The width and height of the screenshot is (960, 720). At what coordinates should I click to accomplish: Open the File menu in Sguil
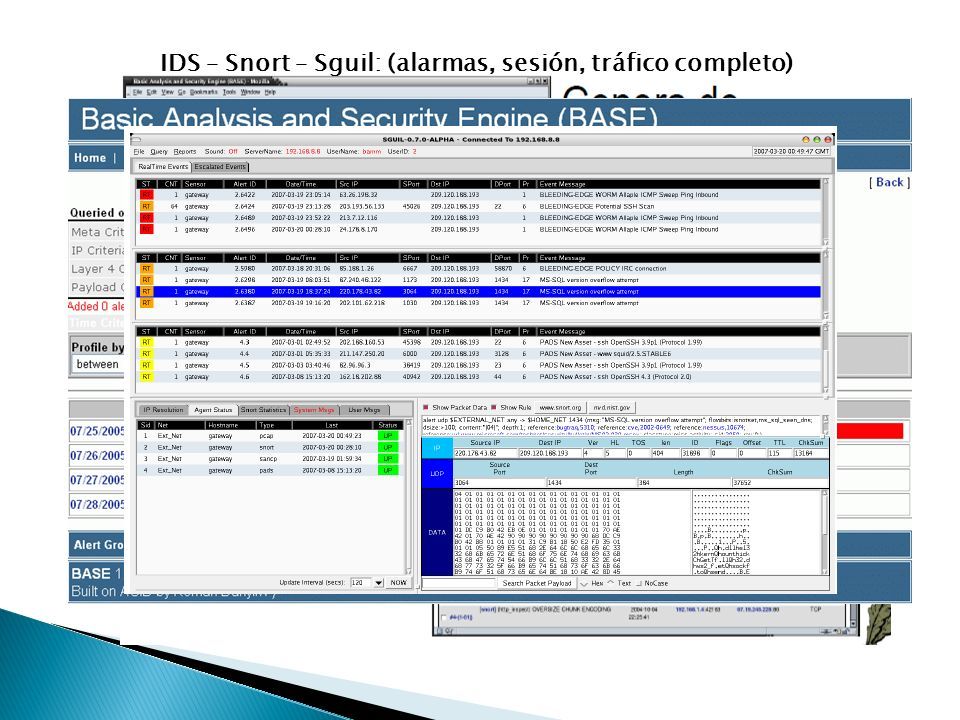click(x=139, y=151)
